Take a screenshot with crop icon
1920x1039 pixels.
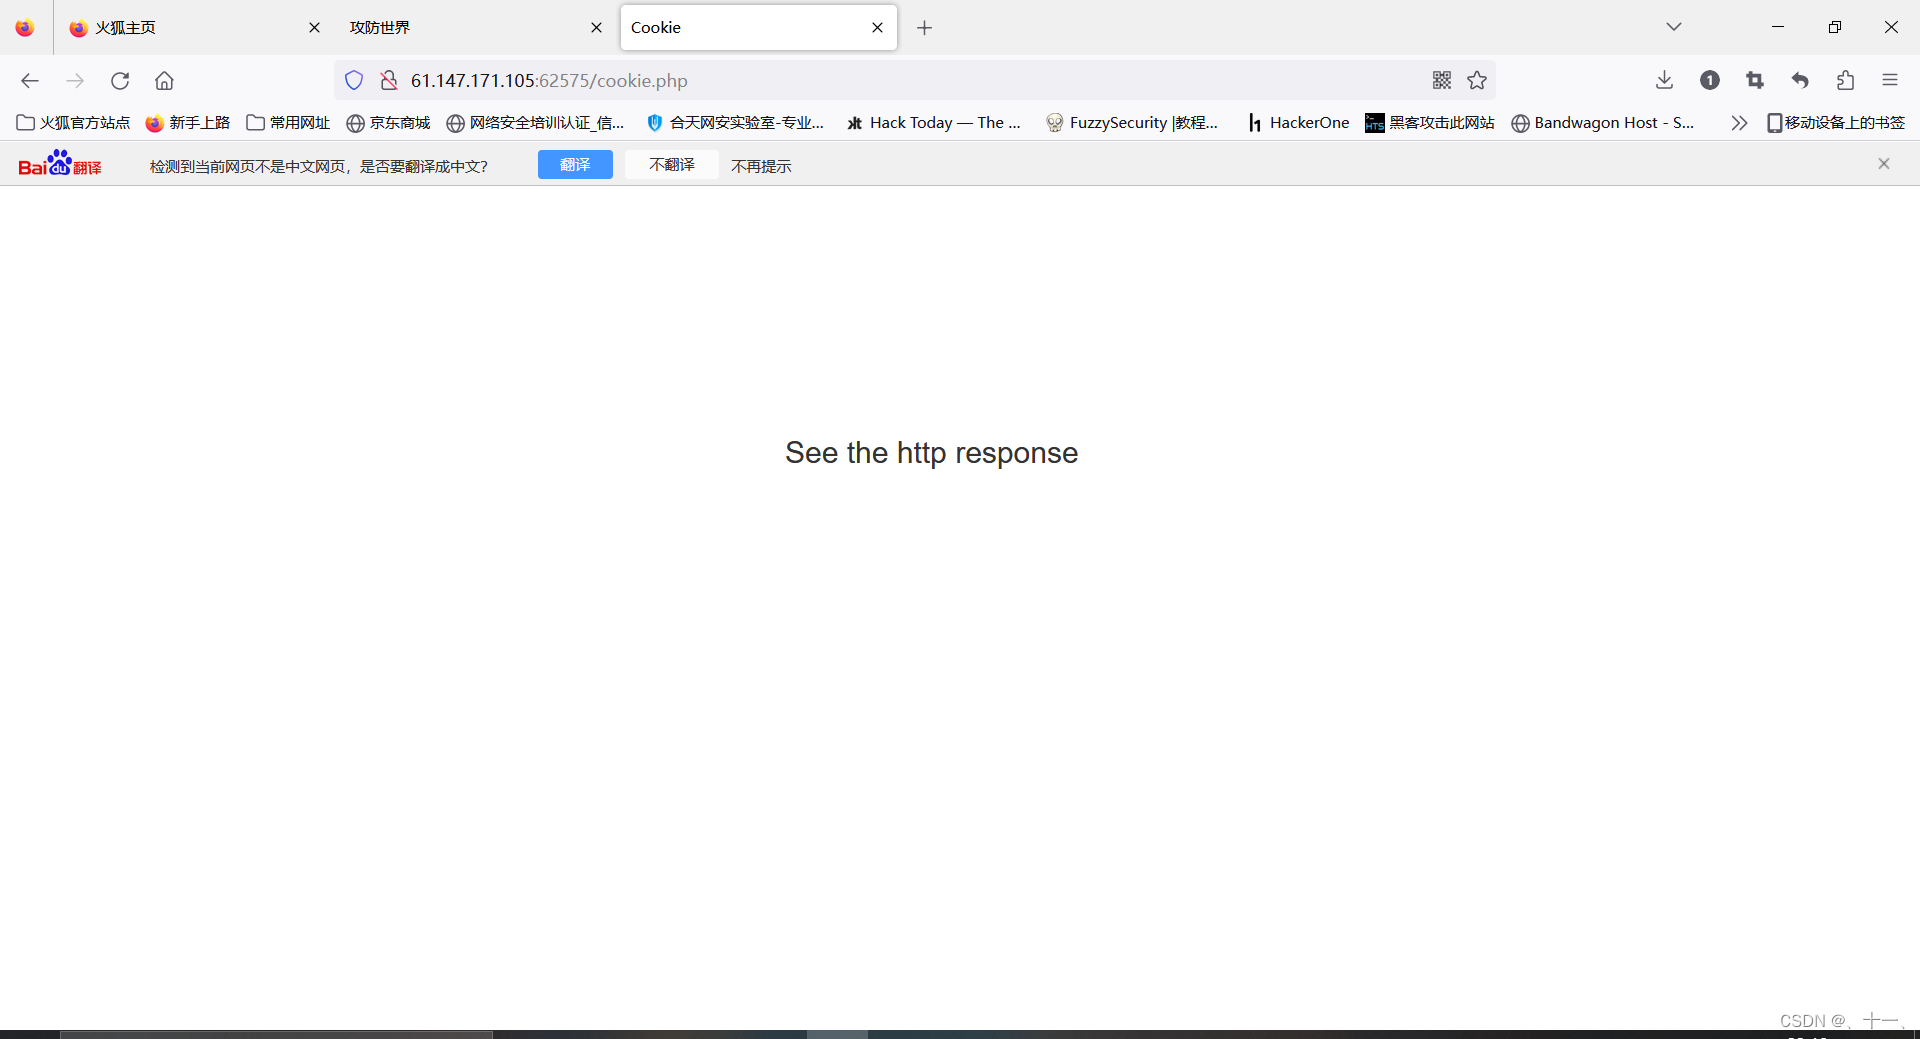[x=1755, y=81]
